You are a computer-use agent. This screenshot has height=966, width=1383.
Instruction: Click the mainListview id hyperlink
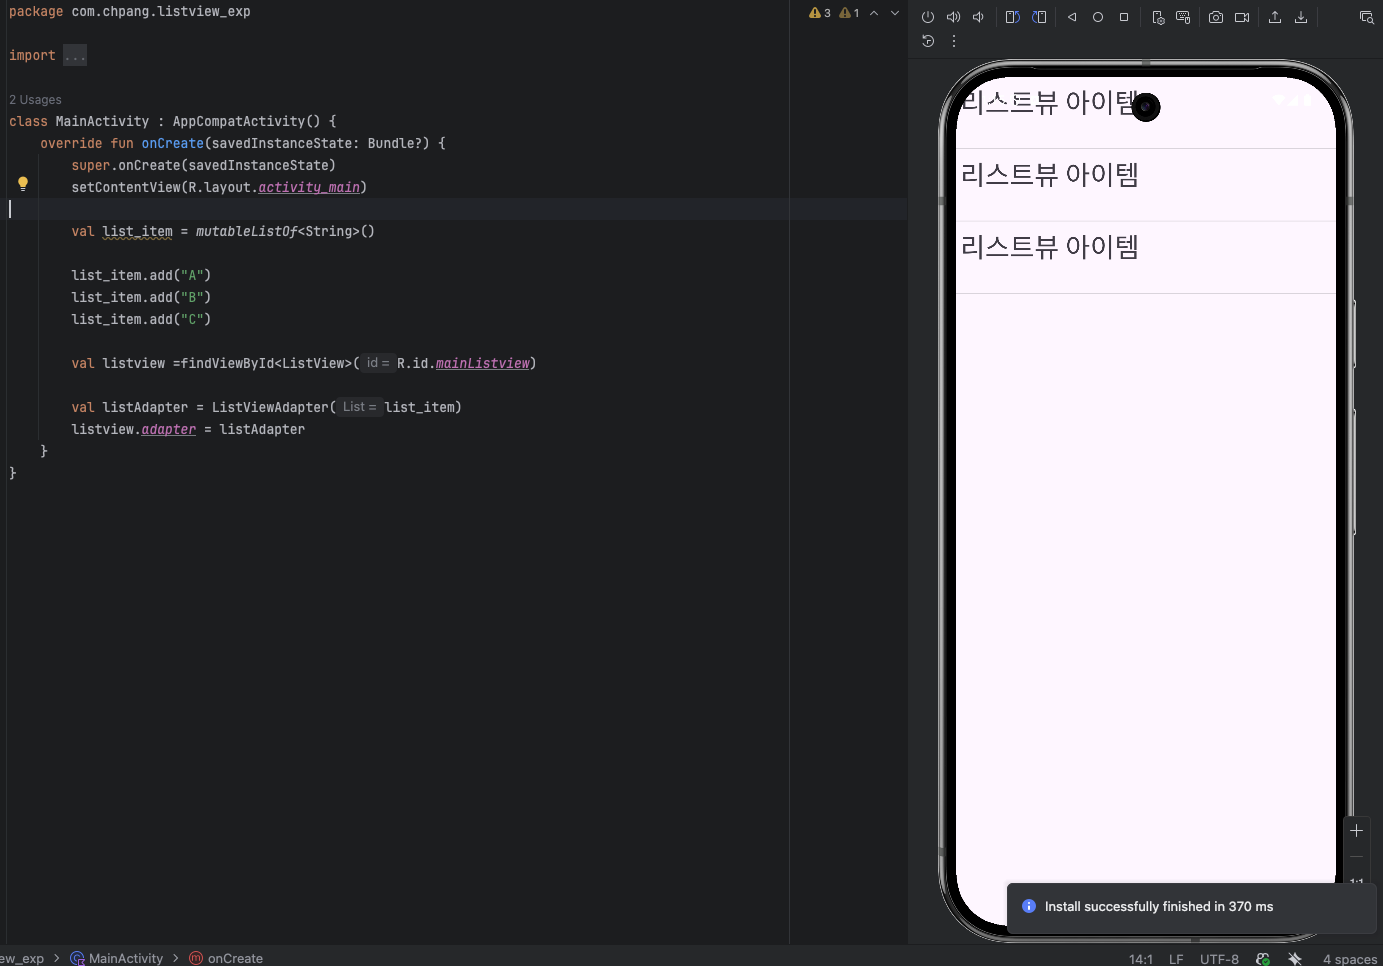tap(482, 363)
